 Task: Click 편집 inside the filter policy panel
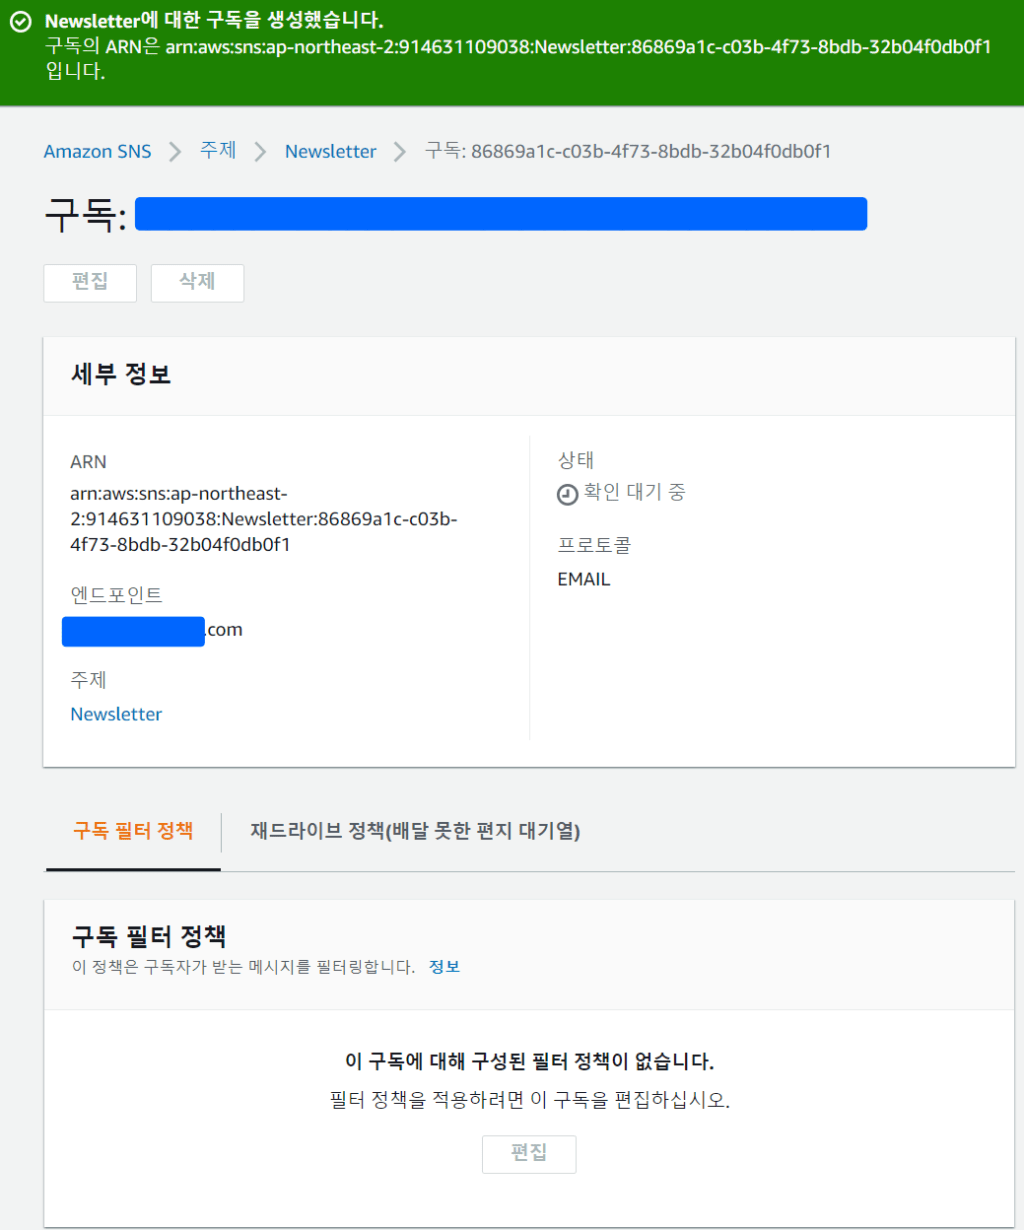(x=529, y=1154)
